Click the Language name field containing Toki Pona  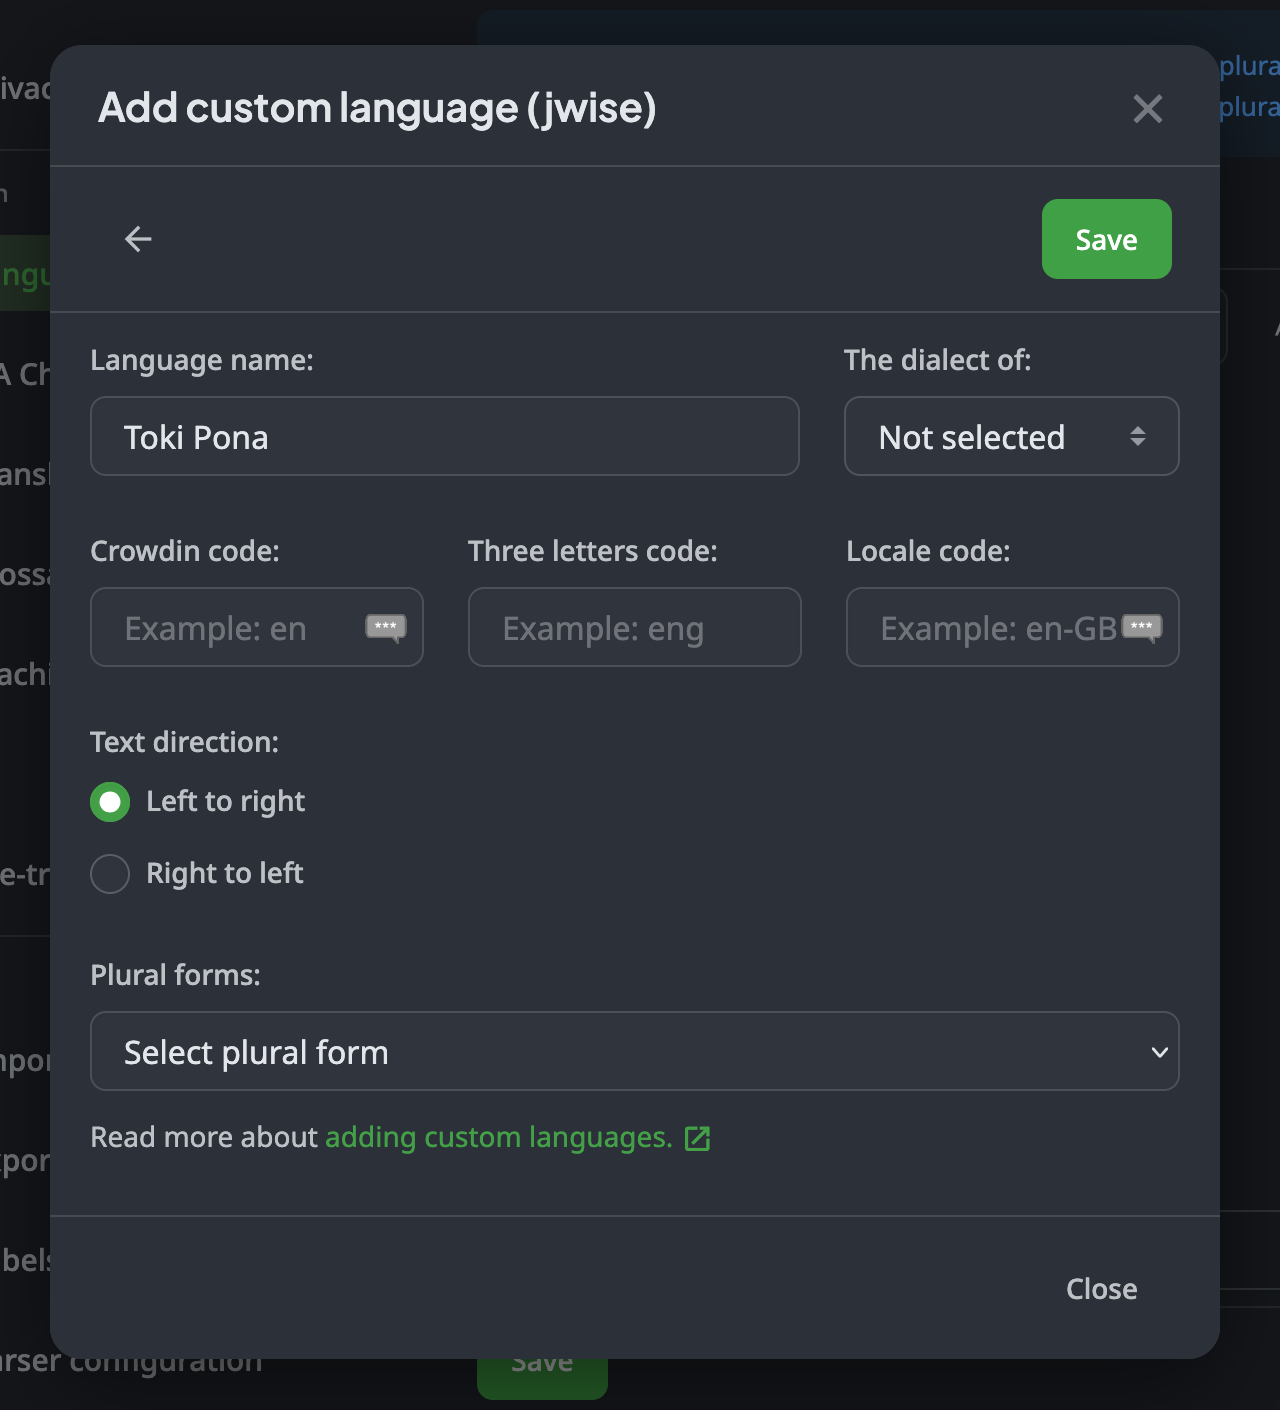tap(444, 436)
